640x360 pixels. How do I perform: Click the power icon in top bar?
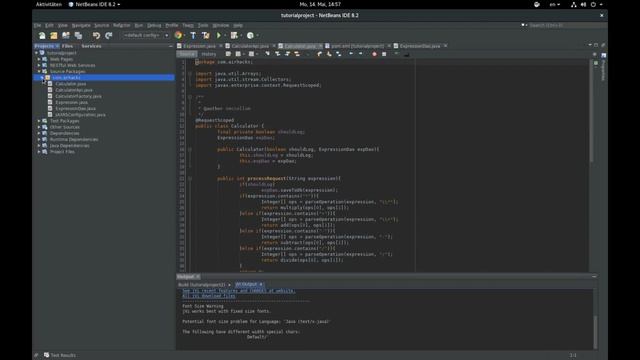(x=593, y=4)
